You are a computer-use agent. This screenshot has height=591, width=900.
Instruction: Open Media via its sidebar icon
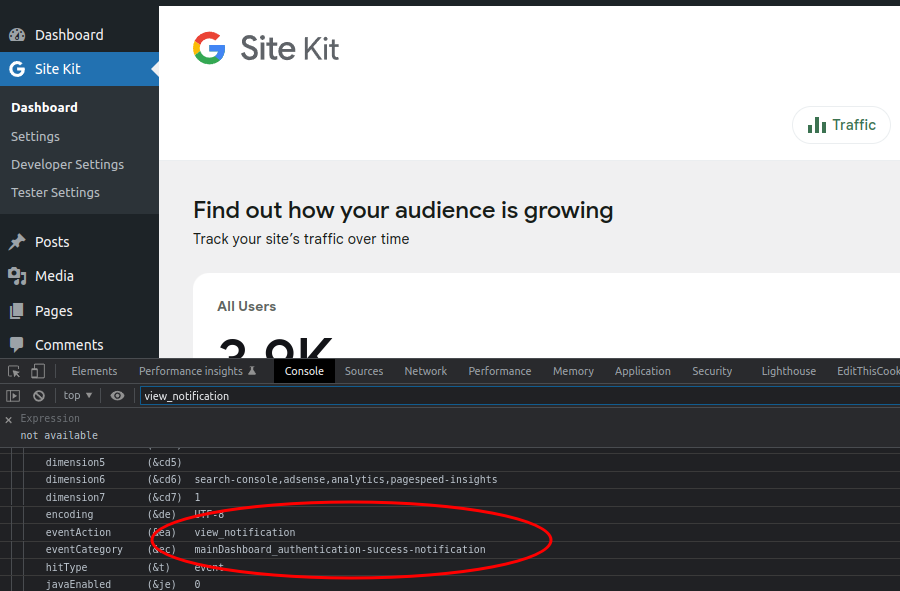point(17,276)
